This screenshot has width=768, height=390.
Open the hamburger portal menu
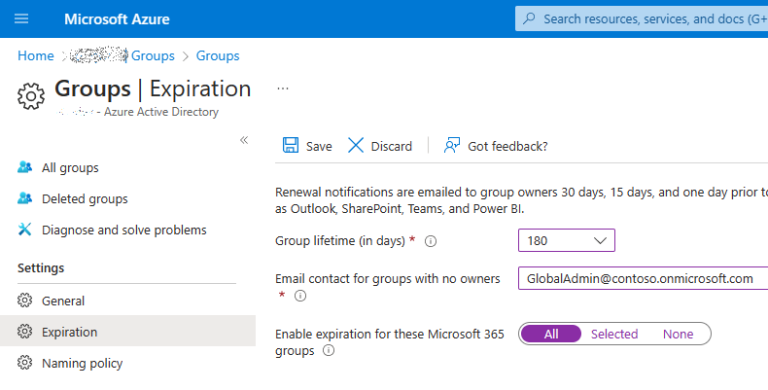[21, 19]
